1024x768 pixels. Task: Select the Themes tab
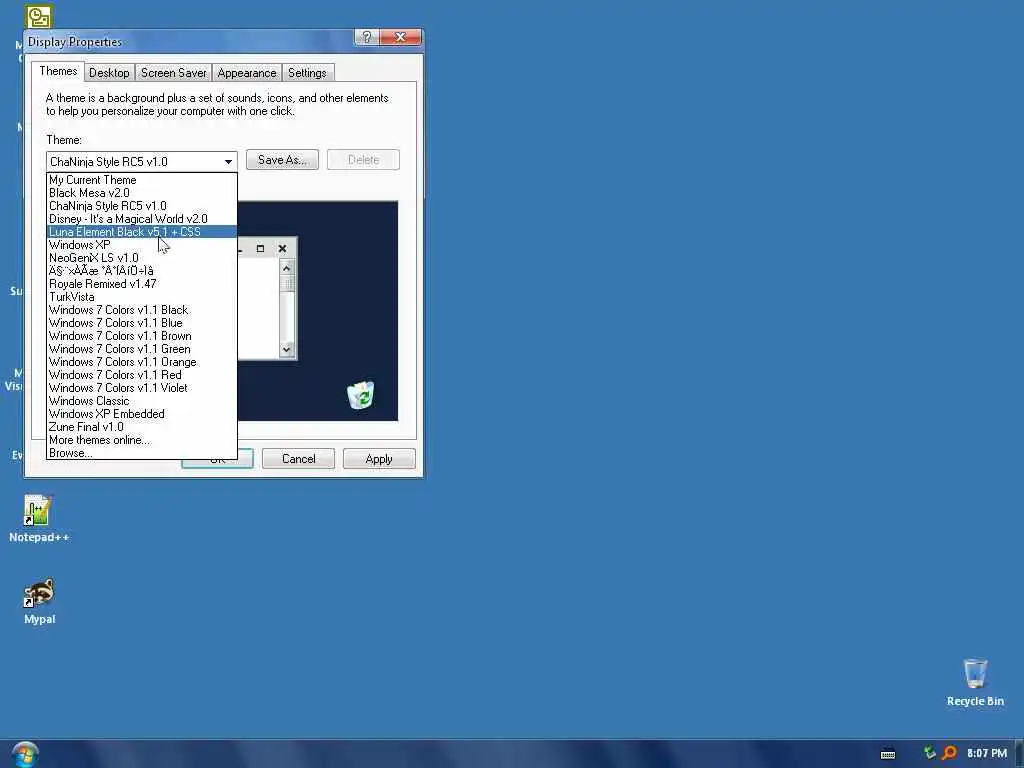coord(58,71)
